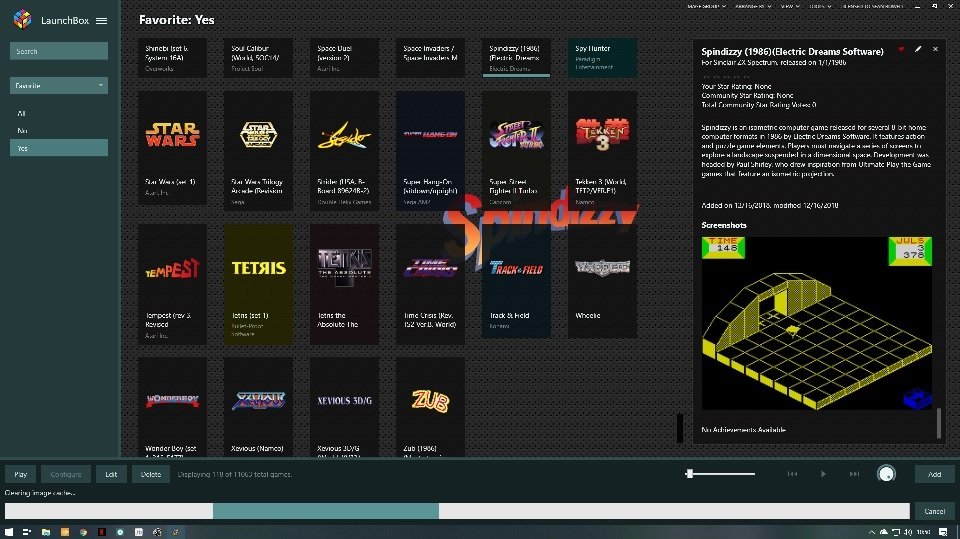960x539 pixels.
Task: Select the Tekken 3 game tile
Action: (x=602, y=151)
